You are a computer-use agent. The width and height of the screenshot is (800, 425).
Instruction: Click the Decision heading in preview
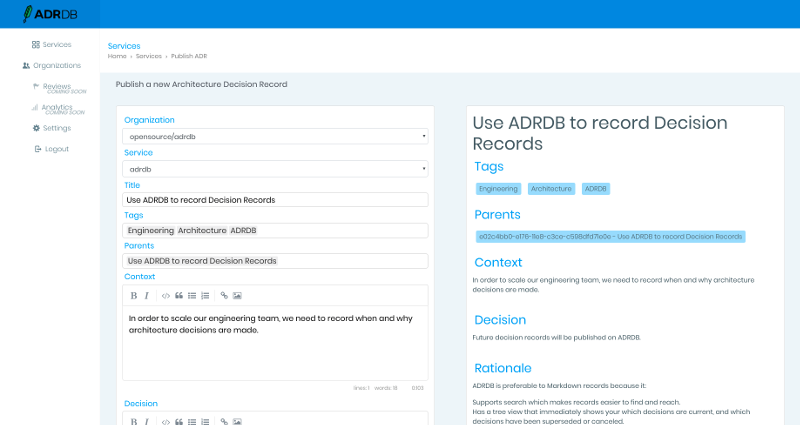point(500,320)
